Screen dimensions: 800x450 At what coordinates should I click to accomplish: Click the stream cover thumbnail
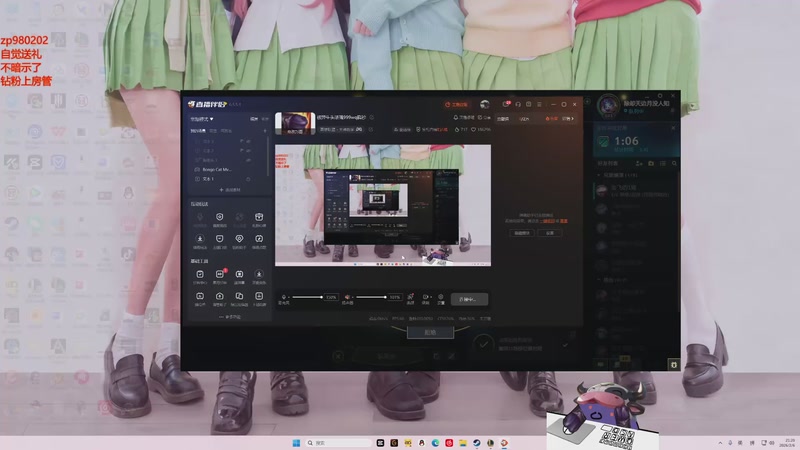pyautogui.click(x=294, y=123)
